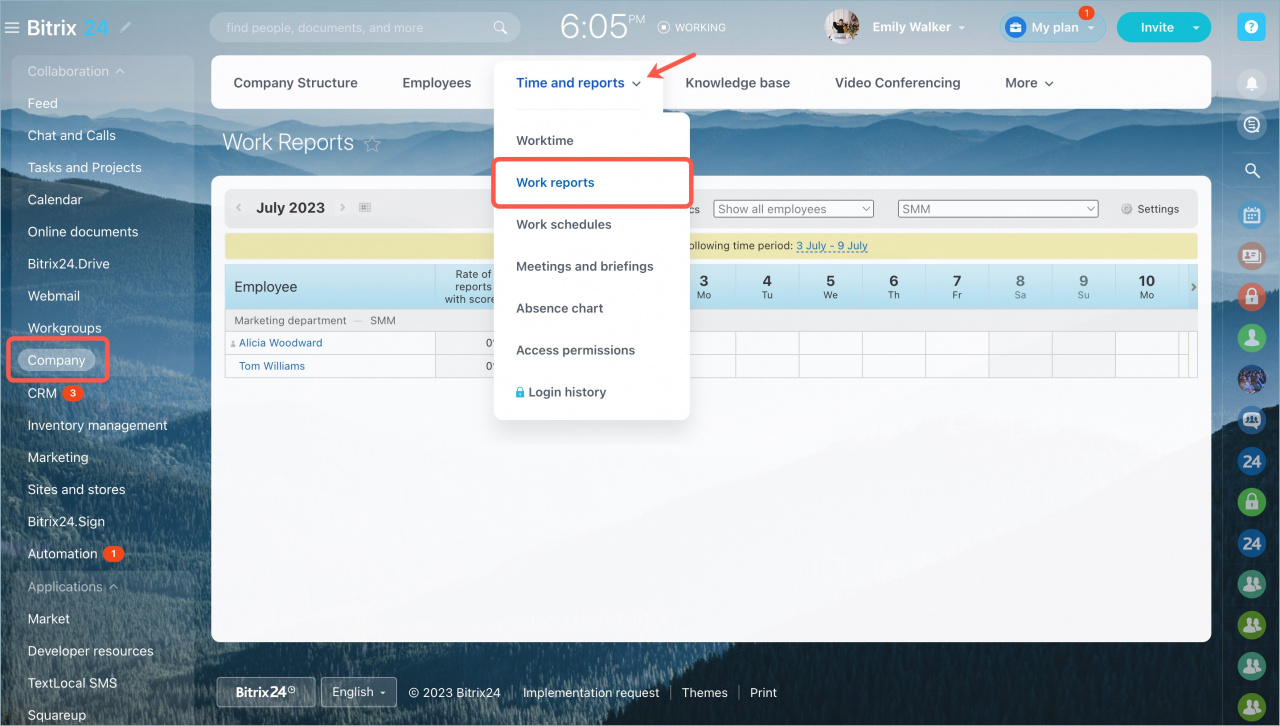The width and height of the screenshot is (1280, 726).
Task: Open the Show all employees dropdown
Action: [794, 209]
